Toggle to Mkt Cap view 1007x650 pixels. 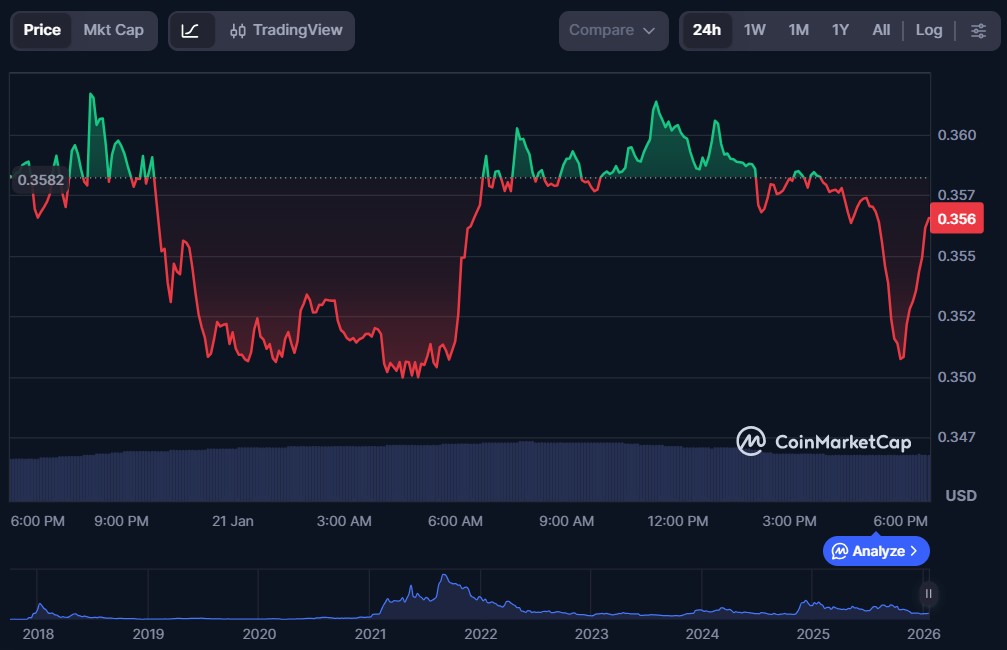point(113,30)
